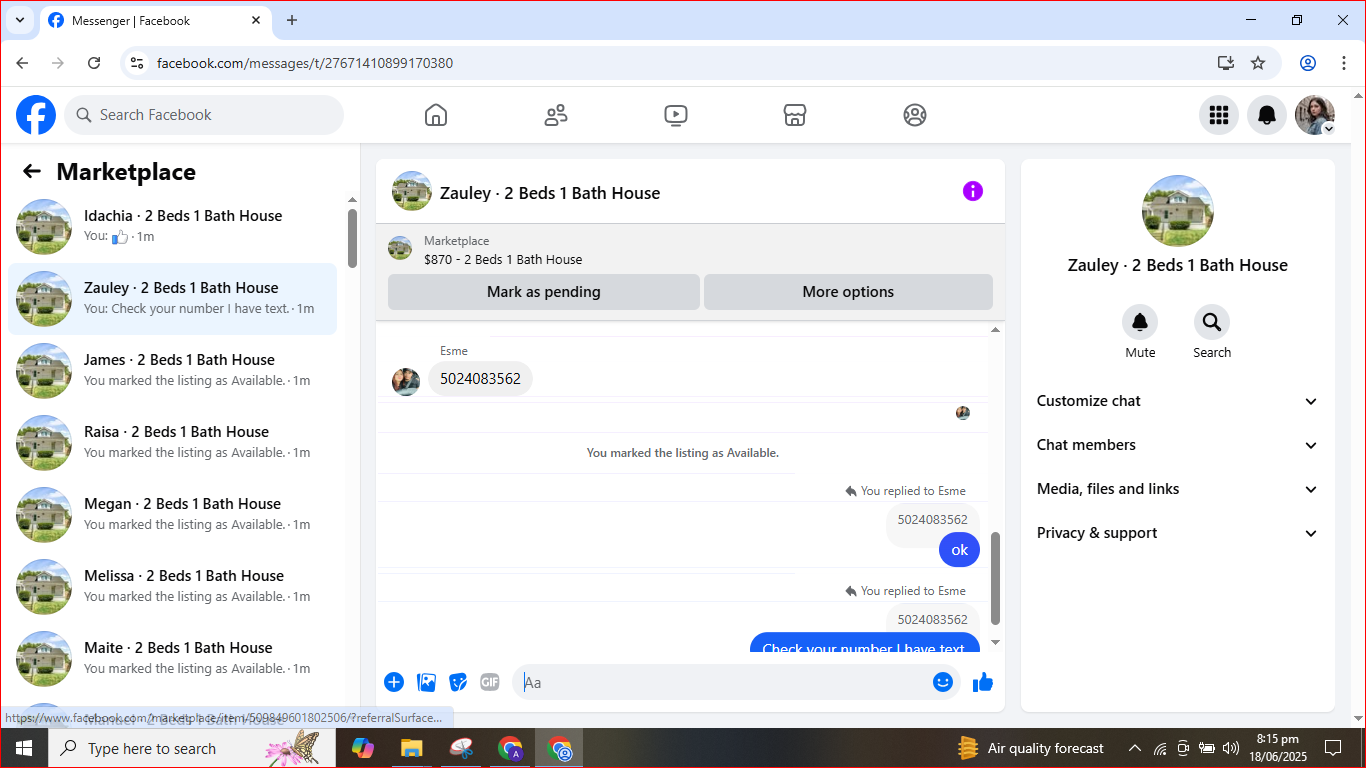Click the conversation list scrollbar
The image size is (1366, 768).
[352, 238]
